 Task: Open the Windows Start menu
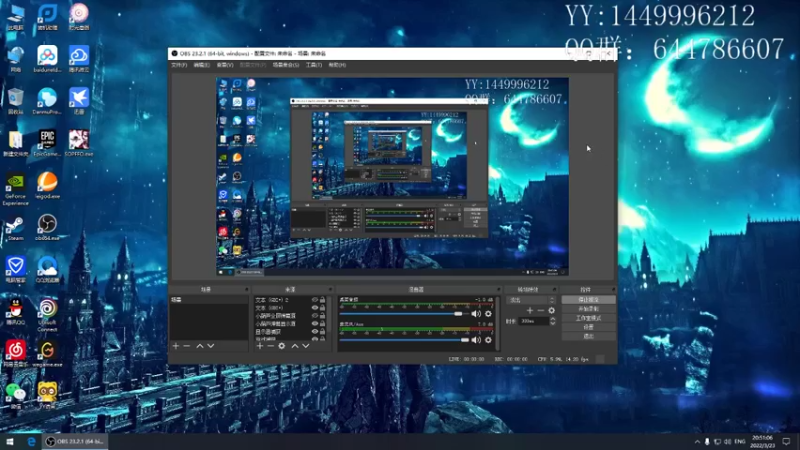10,441
